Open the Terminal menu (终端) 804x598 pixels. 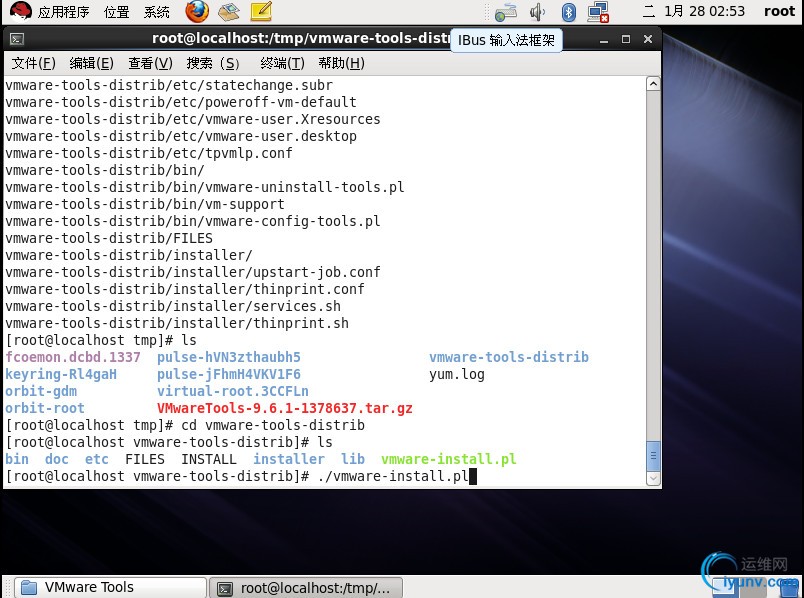click(282, 63)
